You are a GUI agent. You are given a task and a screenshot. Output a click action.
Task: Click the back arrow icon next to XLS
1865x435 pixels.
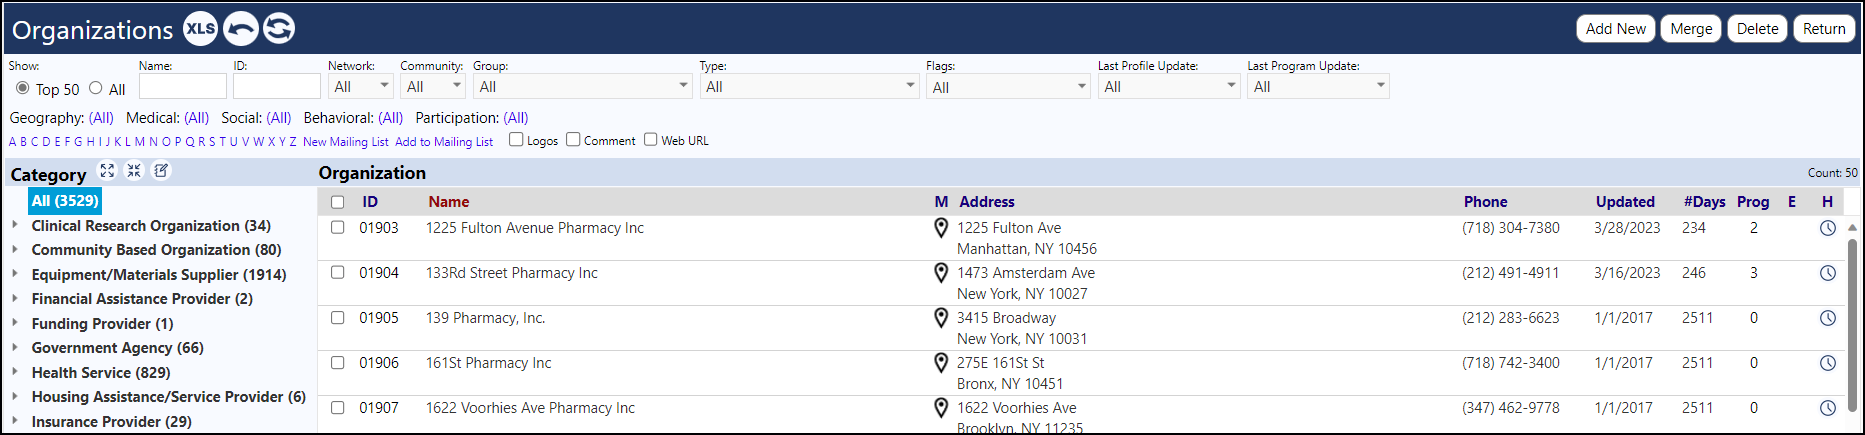[x=240, y=28]
